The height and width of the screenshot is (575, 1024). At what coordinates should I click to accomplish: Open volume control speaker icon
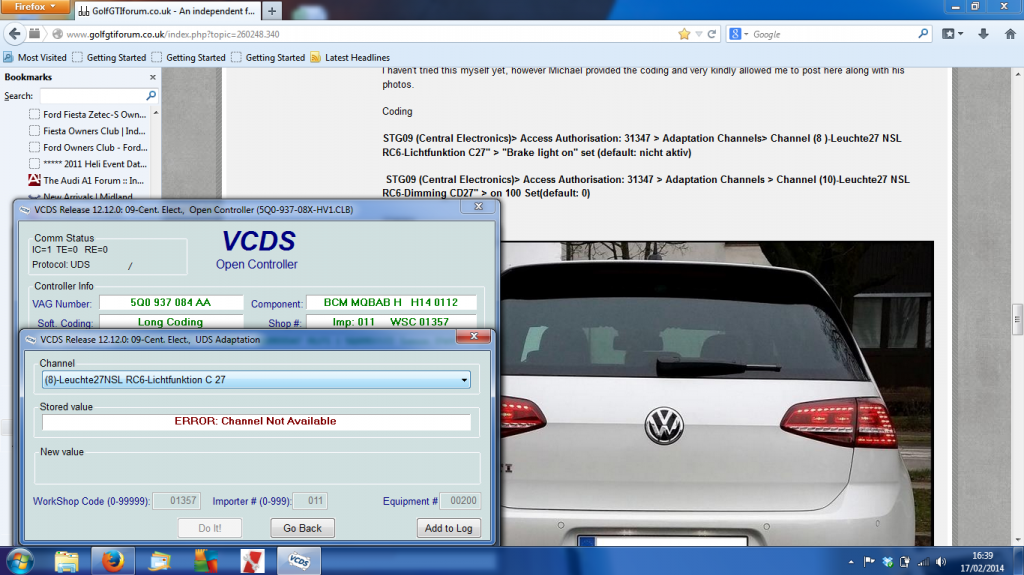(940, 561)
